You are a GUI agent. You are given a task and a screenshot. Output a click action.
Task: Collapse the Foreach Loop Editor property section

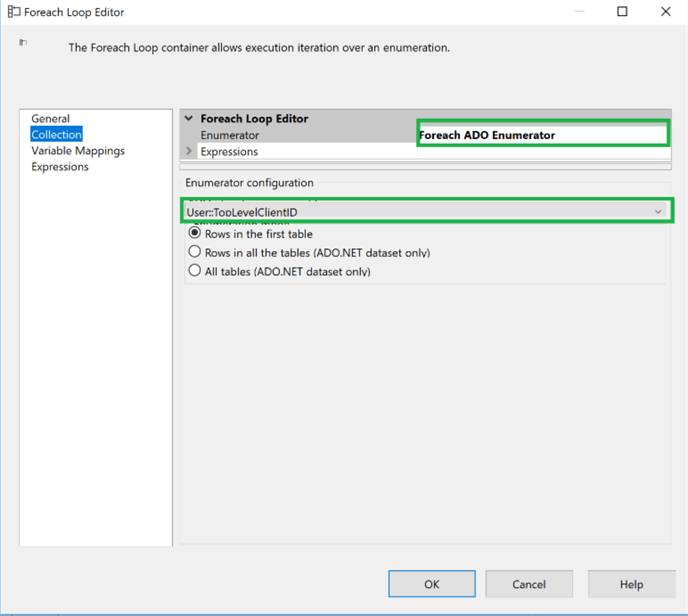tap(189, 119)
